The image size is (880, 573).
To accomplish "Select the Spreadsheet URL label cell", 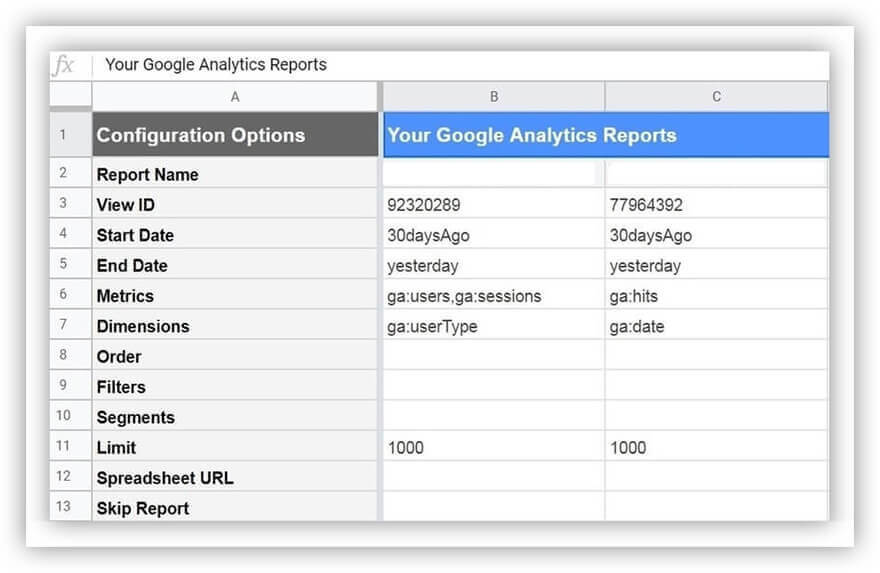I will pos(235,476).
